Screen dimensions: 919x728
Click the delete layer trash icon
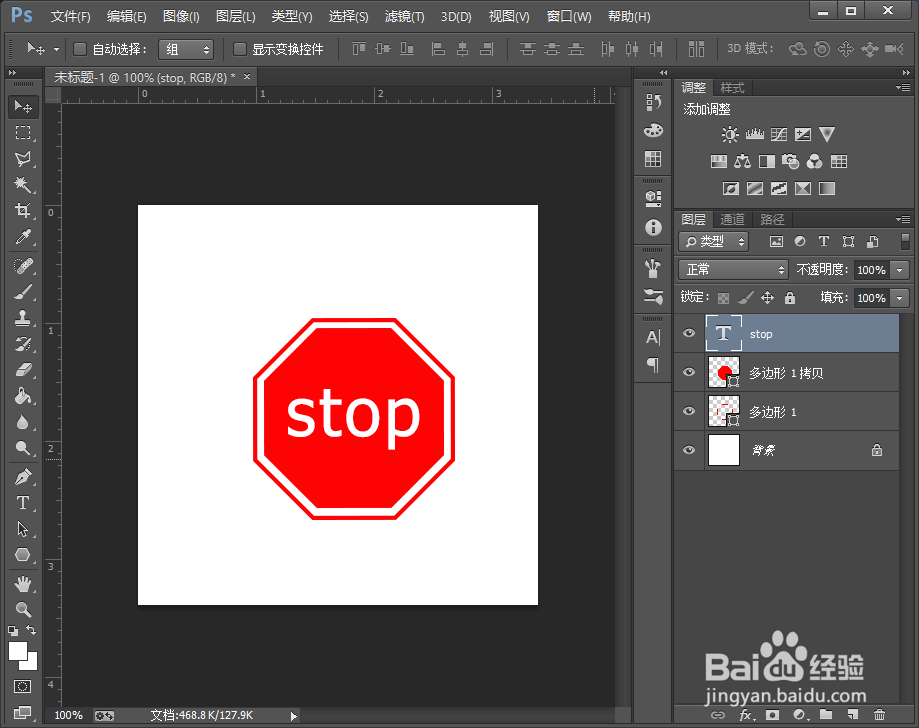coord(879,715)
